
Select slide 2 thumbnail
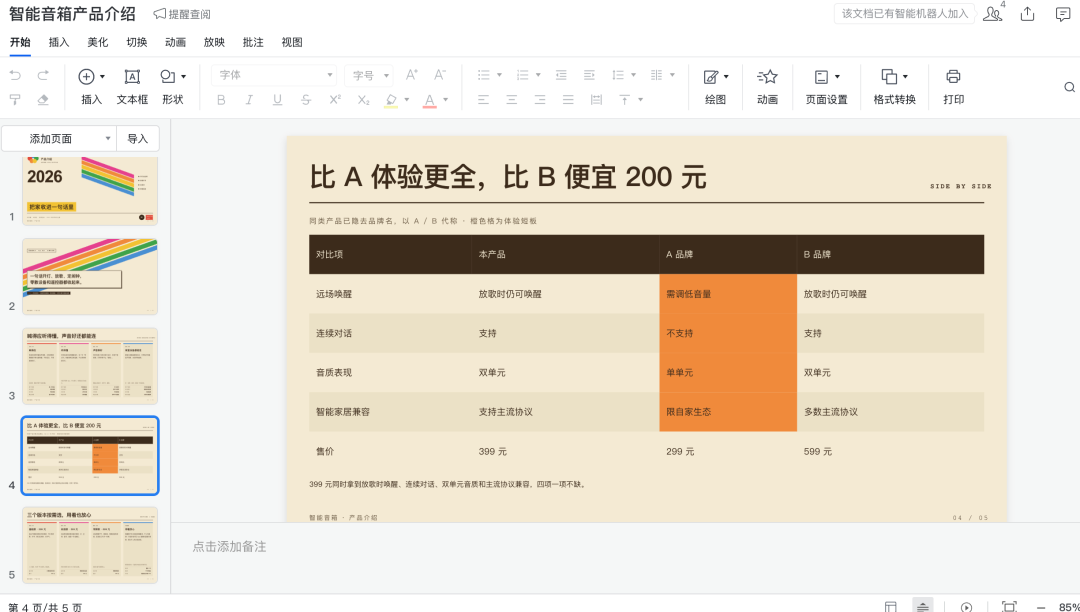tap(90, 277)
